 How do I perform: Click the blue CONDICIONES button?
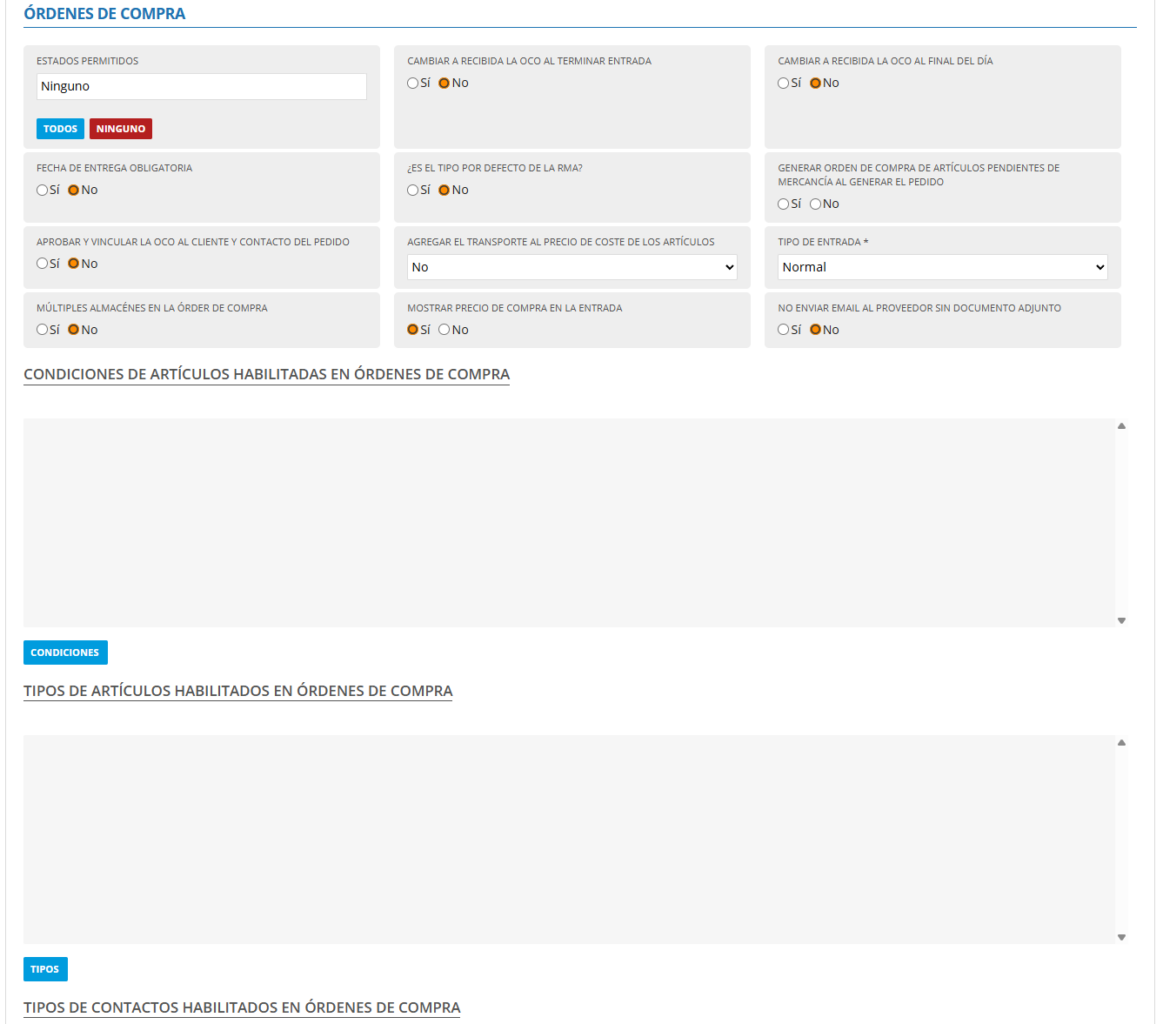(65, 653)
